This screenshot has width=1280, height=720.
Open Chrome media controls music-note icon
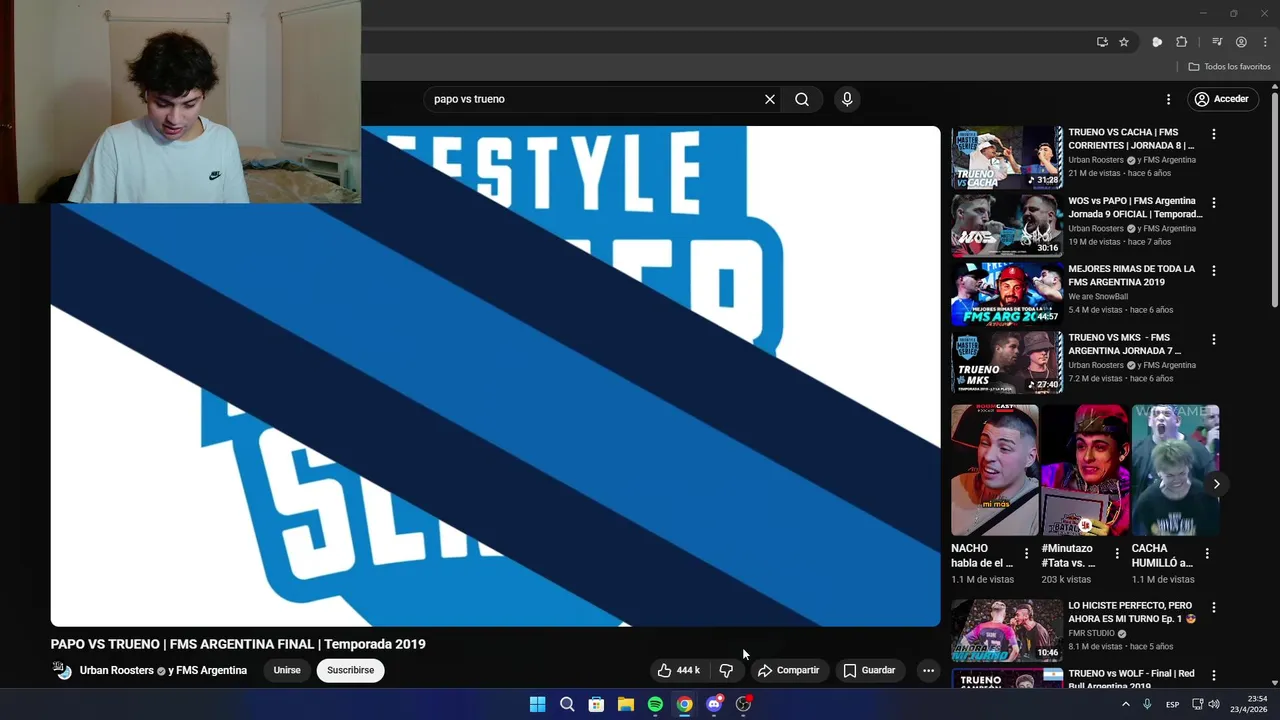[x=1217, y=42]
